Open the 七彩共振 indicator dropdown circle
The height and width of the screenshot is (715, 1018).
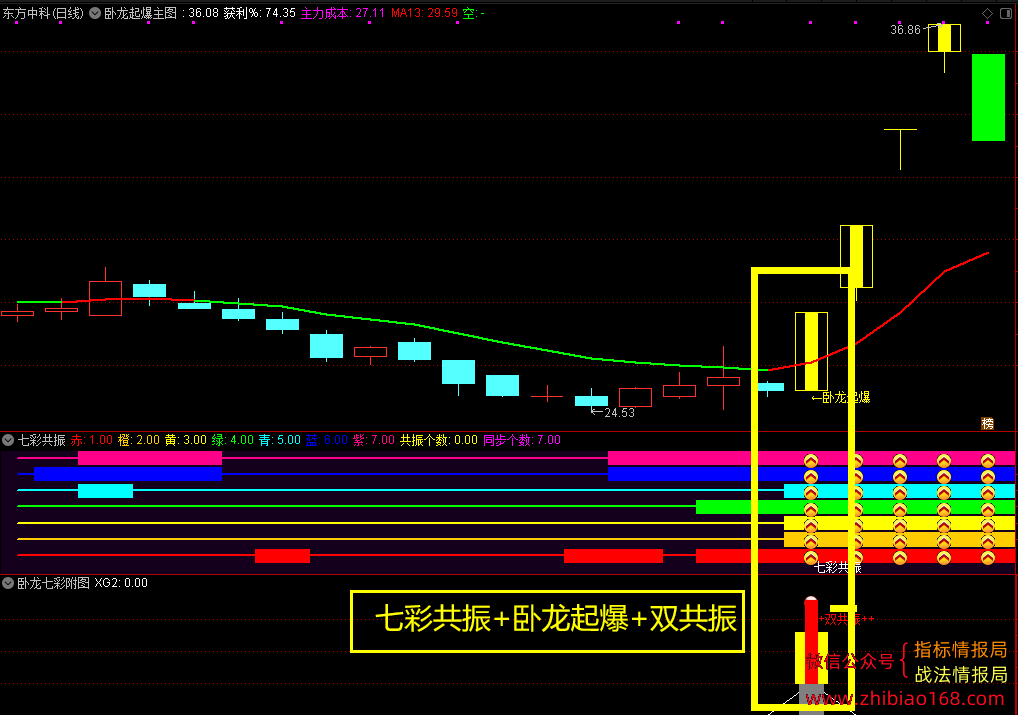click(x=8, y=440)
